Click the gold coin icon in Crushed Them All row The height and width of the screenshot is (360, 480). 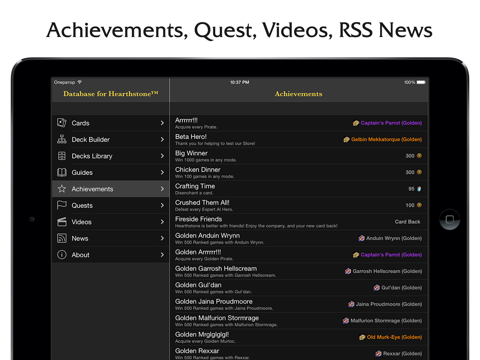pos(419,205)
